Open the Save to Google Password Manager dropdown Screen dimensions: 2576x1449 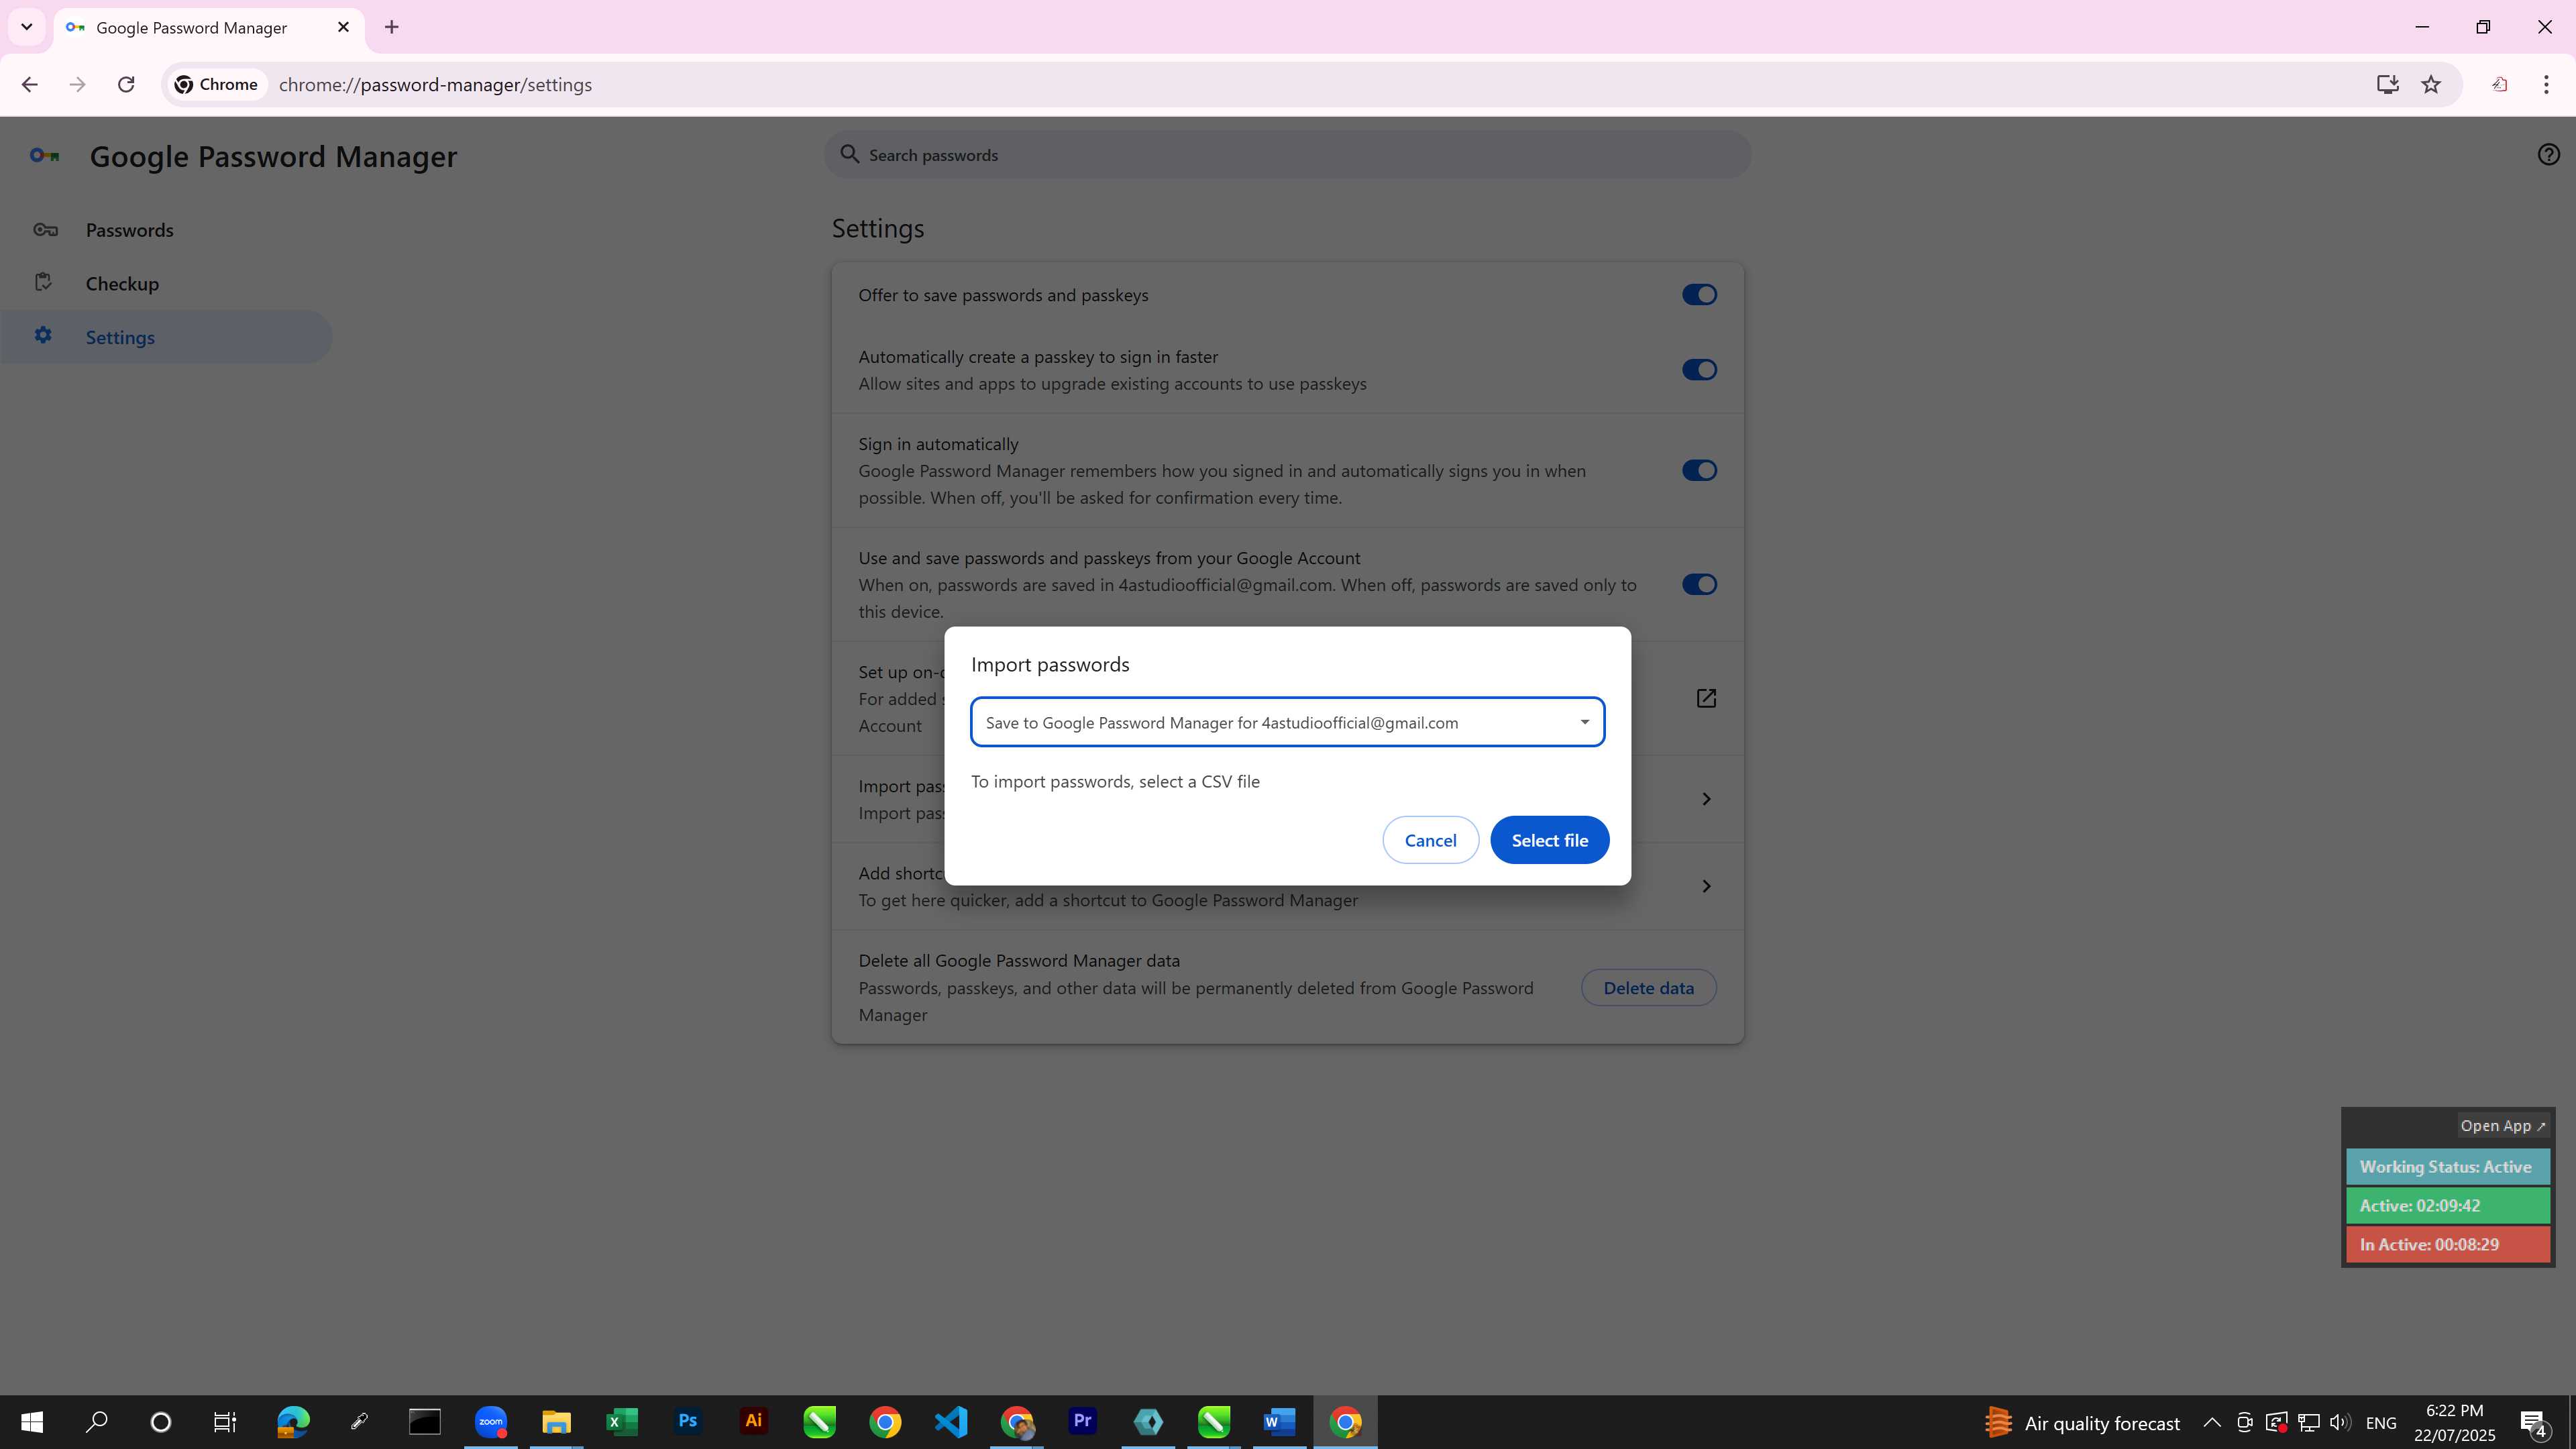click(x=1287, y=722)
